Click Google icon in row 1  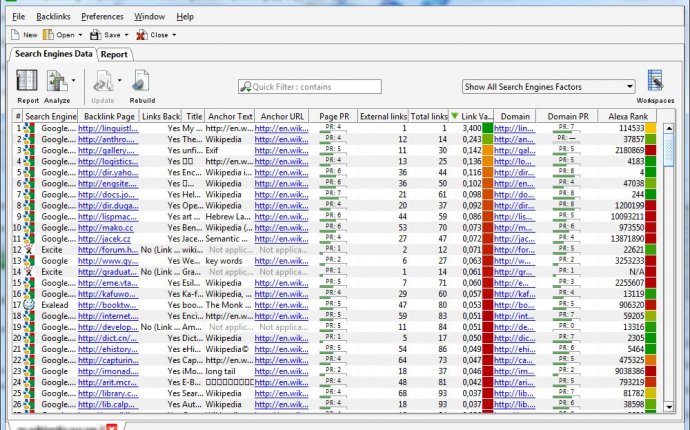coord(29,129)
